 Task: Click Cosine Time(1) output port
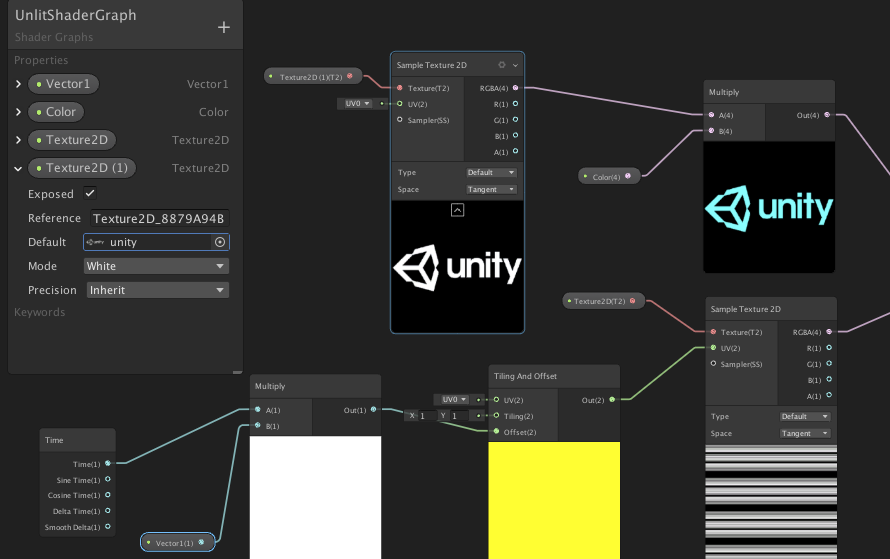[x=108, y=495]
